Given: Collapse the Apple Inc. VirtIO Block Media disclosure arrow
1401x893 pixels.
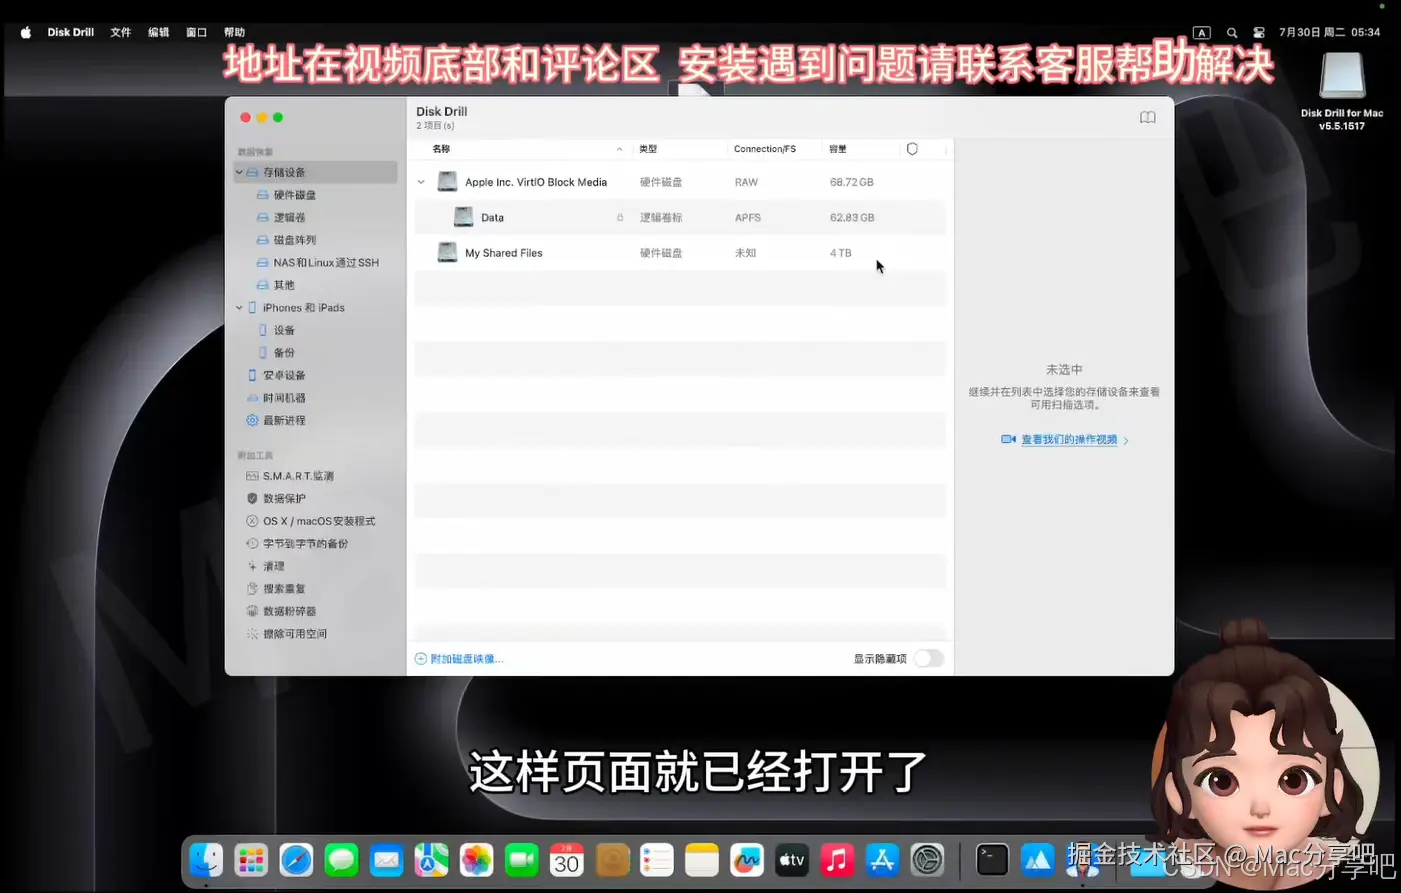Looking at the screenshot, I should pos(421,182).
